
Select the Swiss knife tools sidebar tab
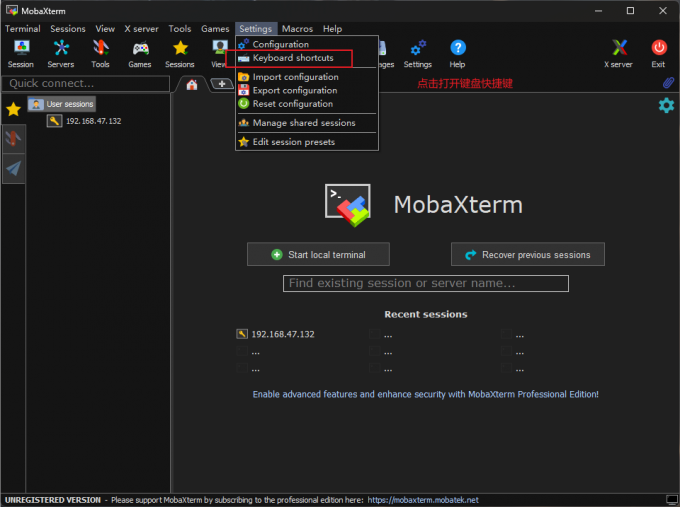13,139
